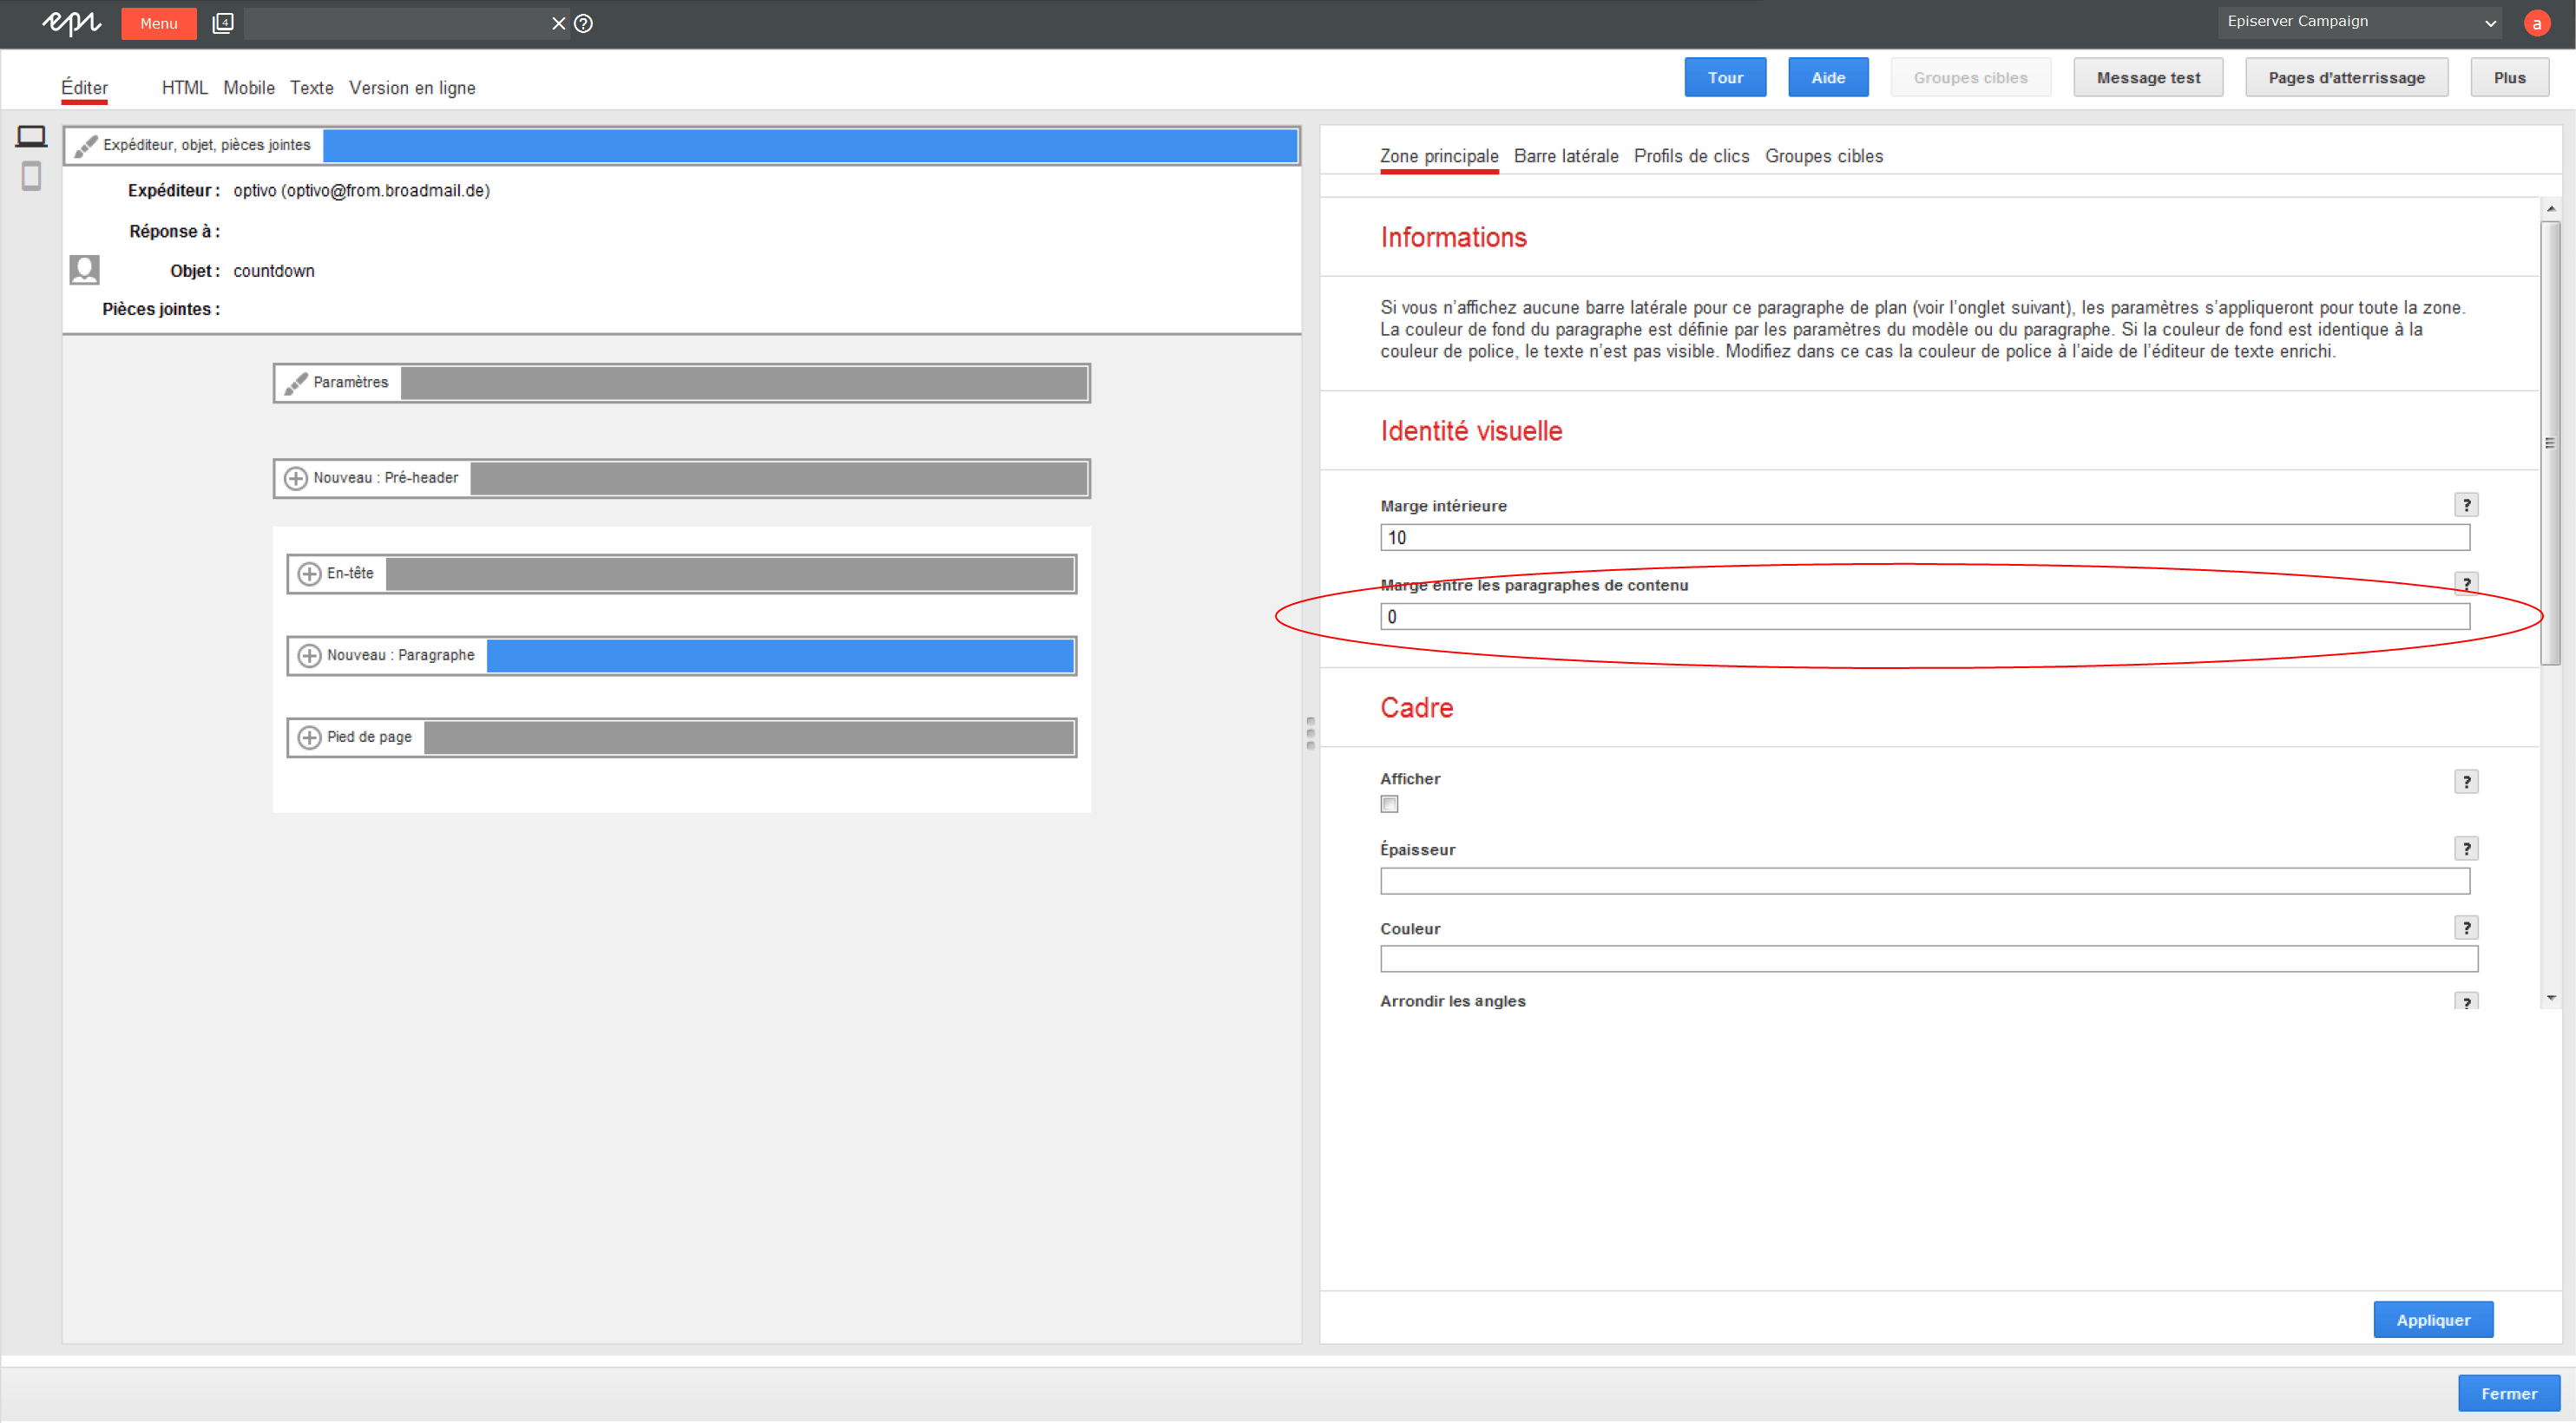Open the Éditer tab
Screen dimensions: 2576x1423
tap(84, 88)
